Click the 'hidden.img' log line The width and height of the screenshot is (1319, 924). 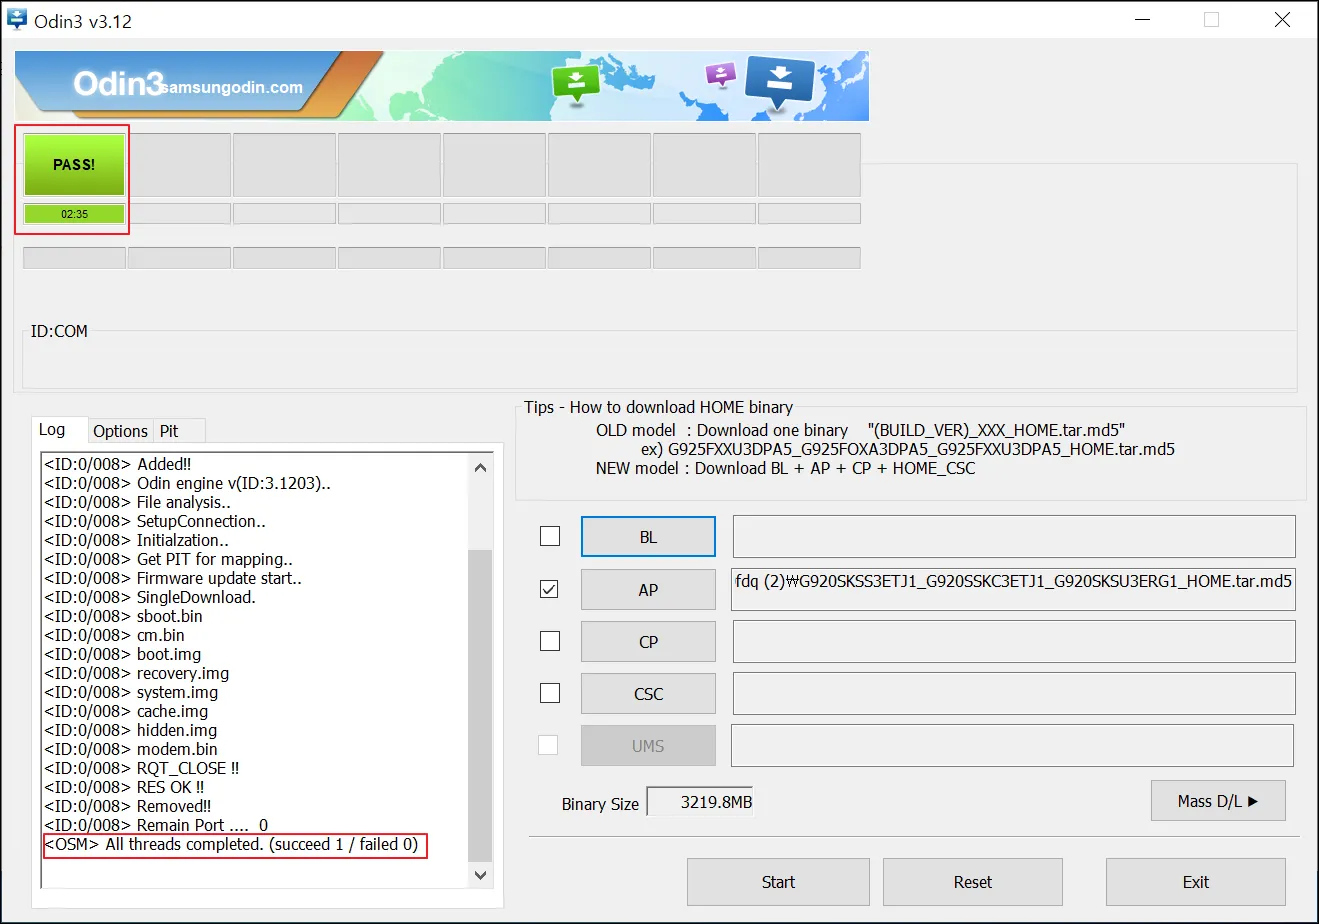(x=130, y=730)
